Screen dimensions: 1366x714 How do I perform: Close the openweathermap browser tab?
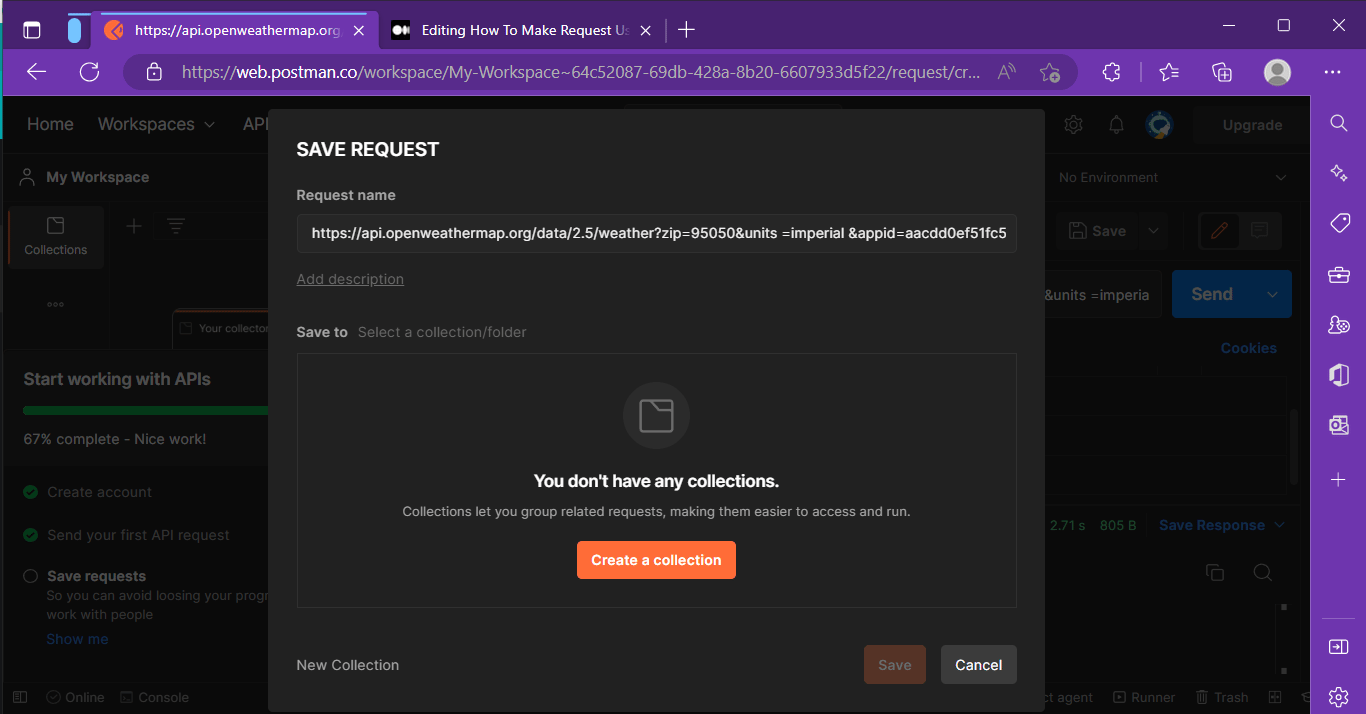359,30
